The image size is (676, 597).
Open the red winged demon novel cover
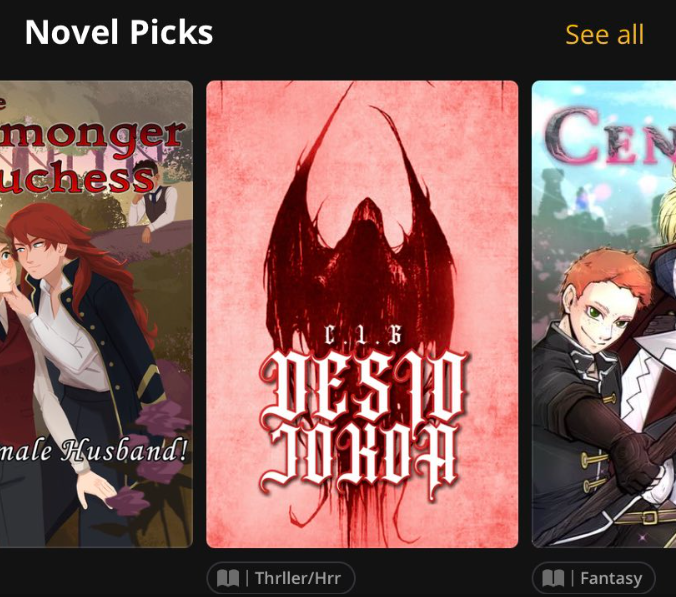pyautogui.click(x=362, y=314)
